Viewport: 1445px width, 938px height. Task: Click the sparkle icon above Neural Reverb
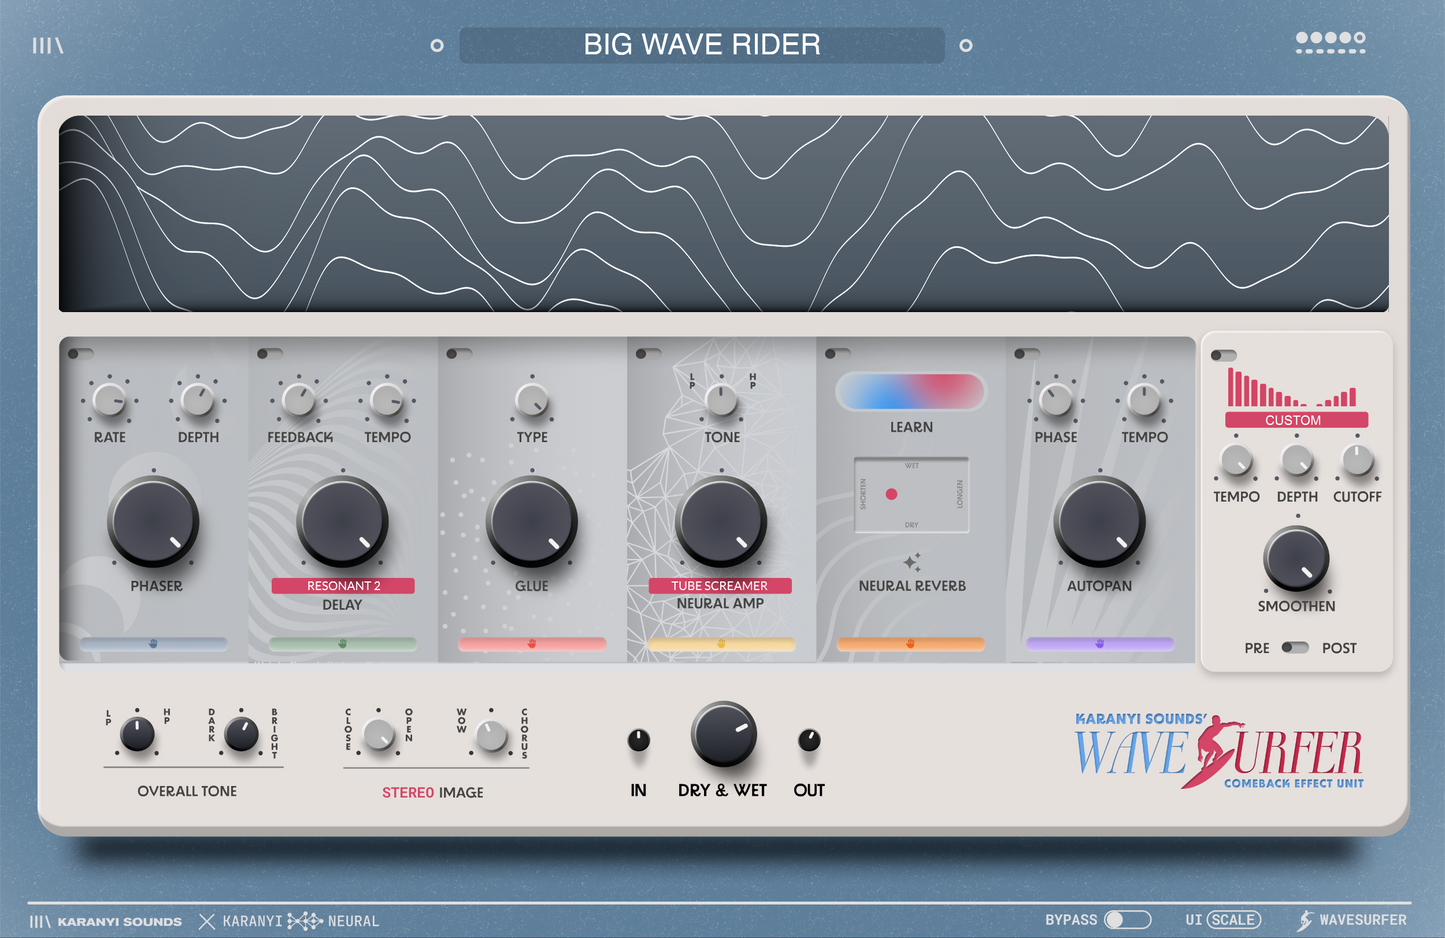pos(911,562)
